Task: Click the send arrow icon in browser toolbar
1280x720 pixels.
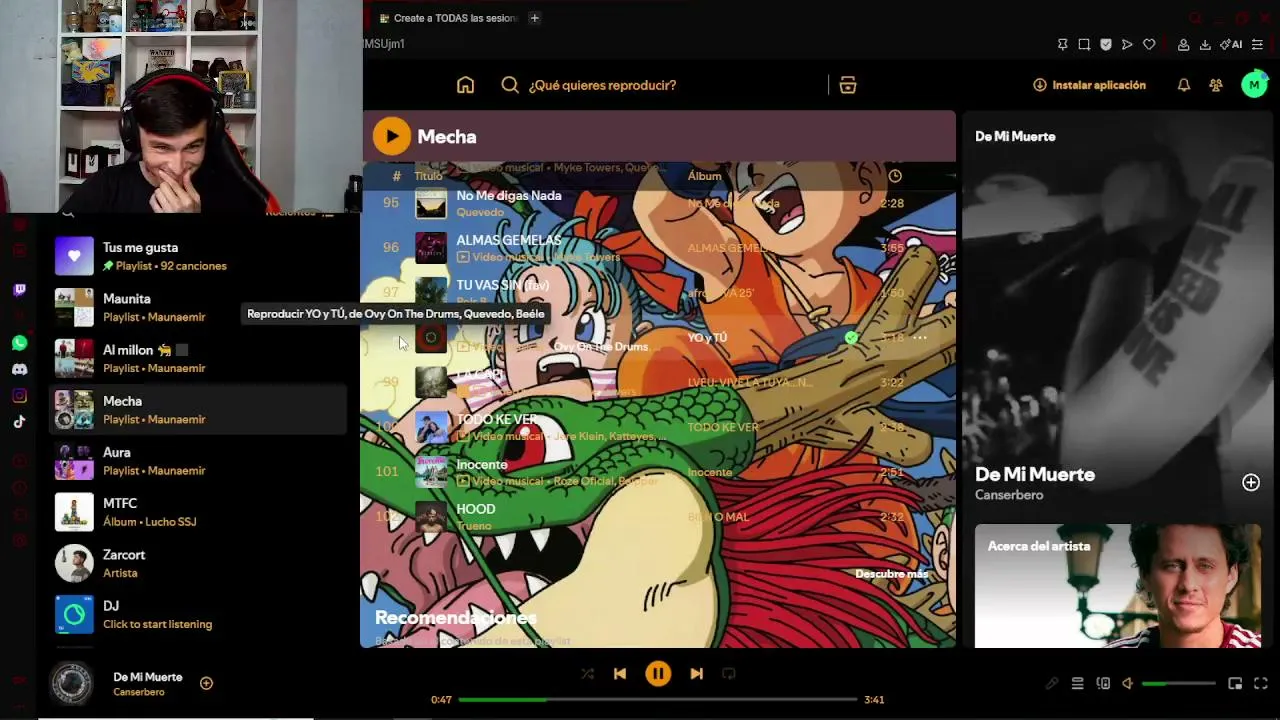Action: coord(1127,44)
